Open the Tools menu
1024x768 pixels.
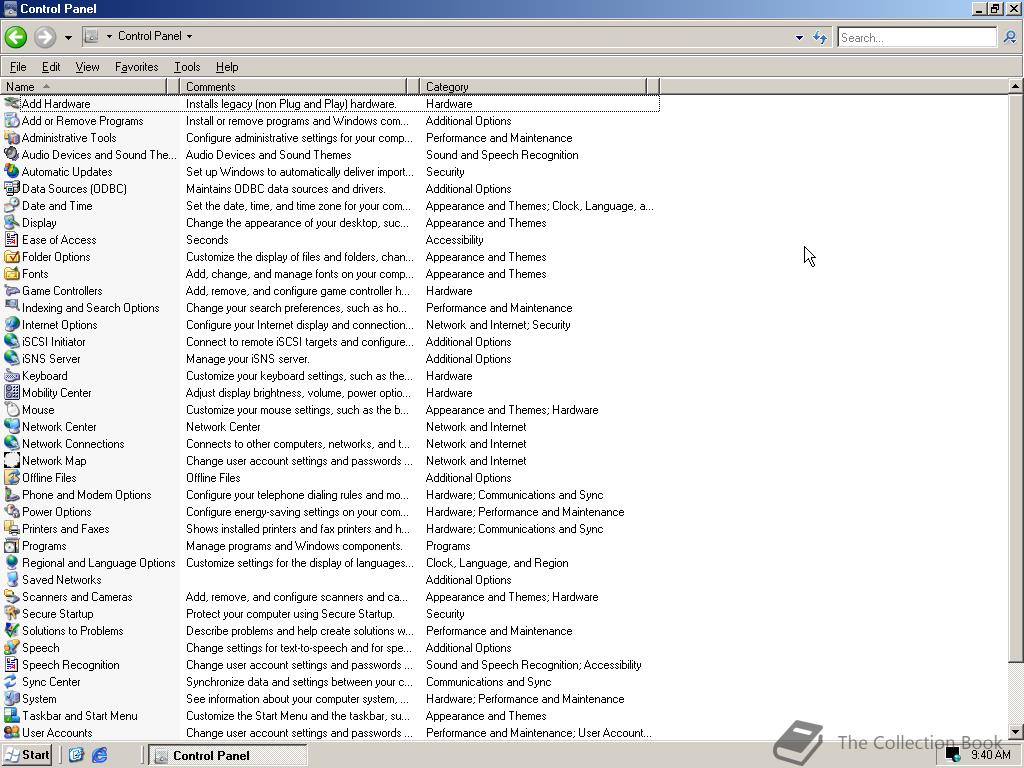pos(187,67)
